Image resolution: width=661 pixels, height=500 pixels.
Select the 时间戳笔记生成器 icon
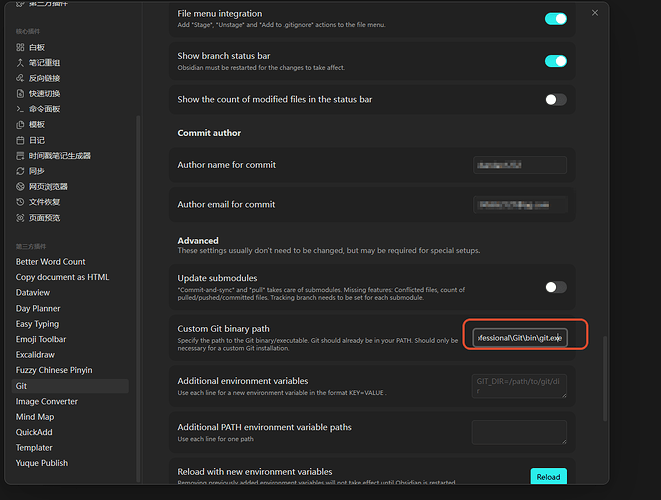coord(20,156)
